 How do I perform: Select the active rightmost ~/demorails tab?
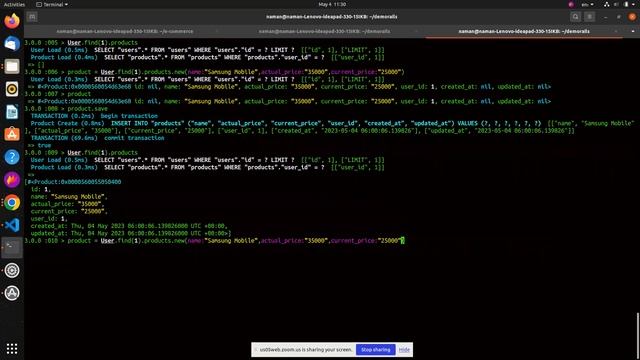pos(524,31)
